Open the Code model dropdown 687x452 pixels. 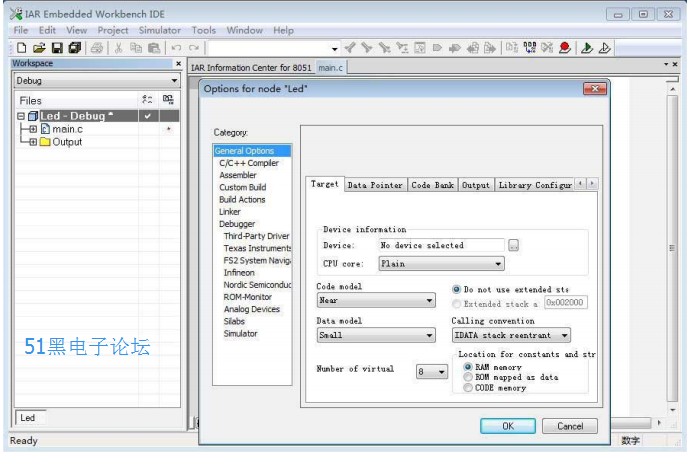(x=376, y=300)
